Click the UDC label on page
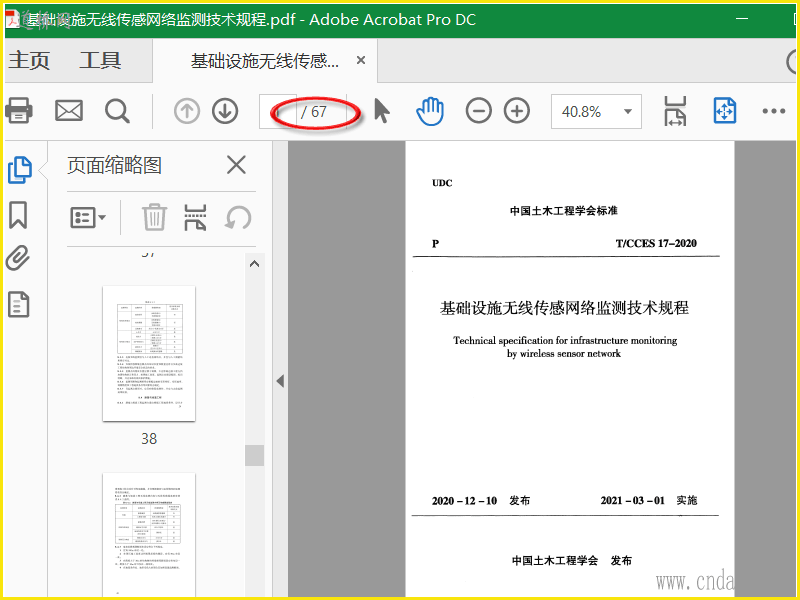 coord(442,183)
